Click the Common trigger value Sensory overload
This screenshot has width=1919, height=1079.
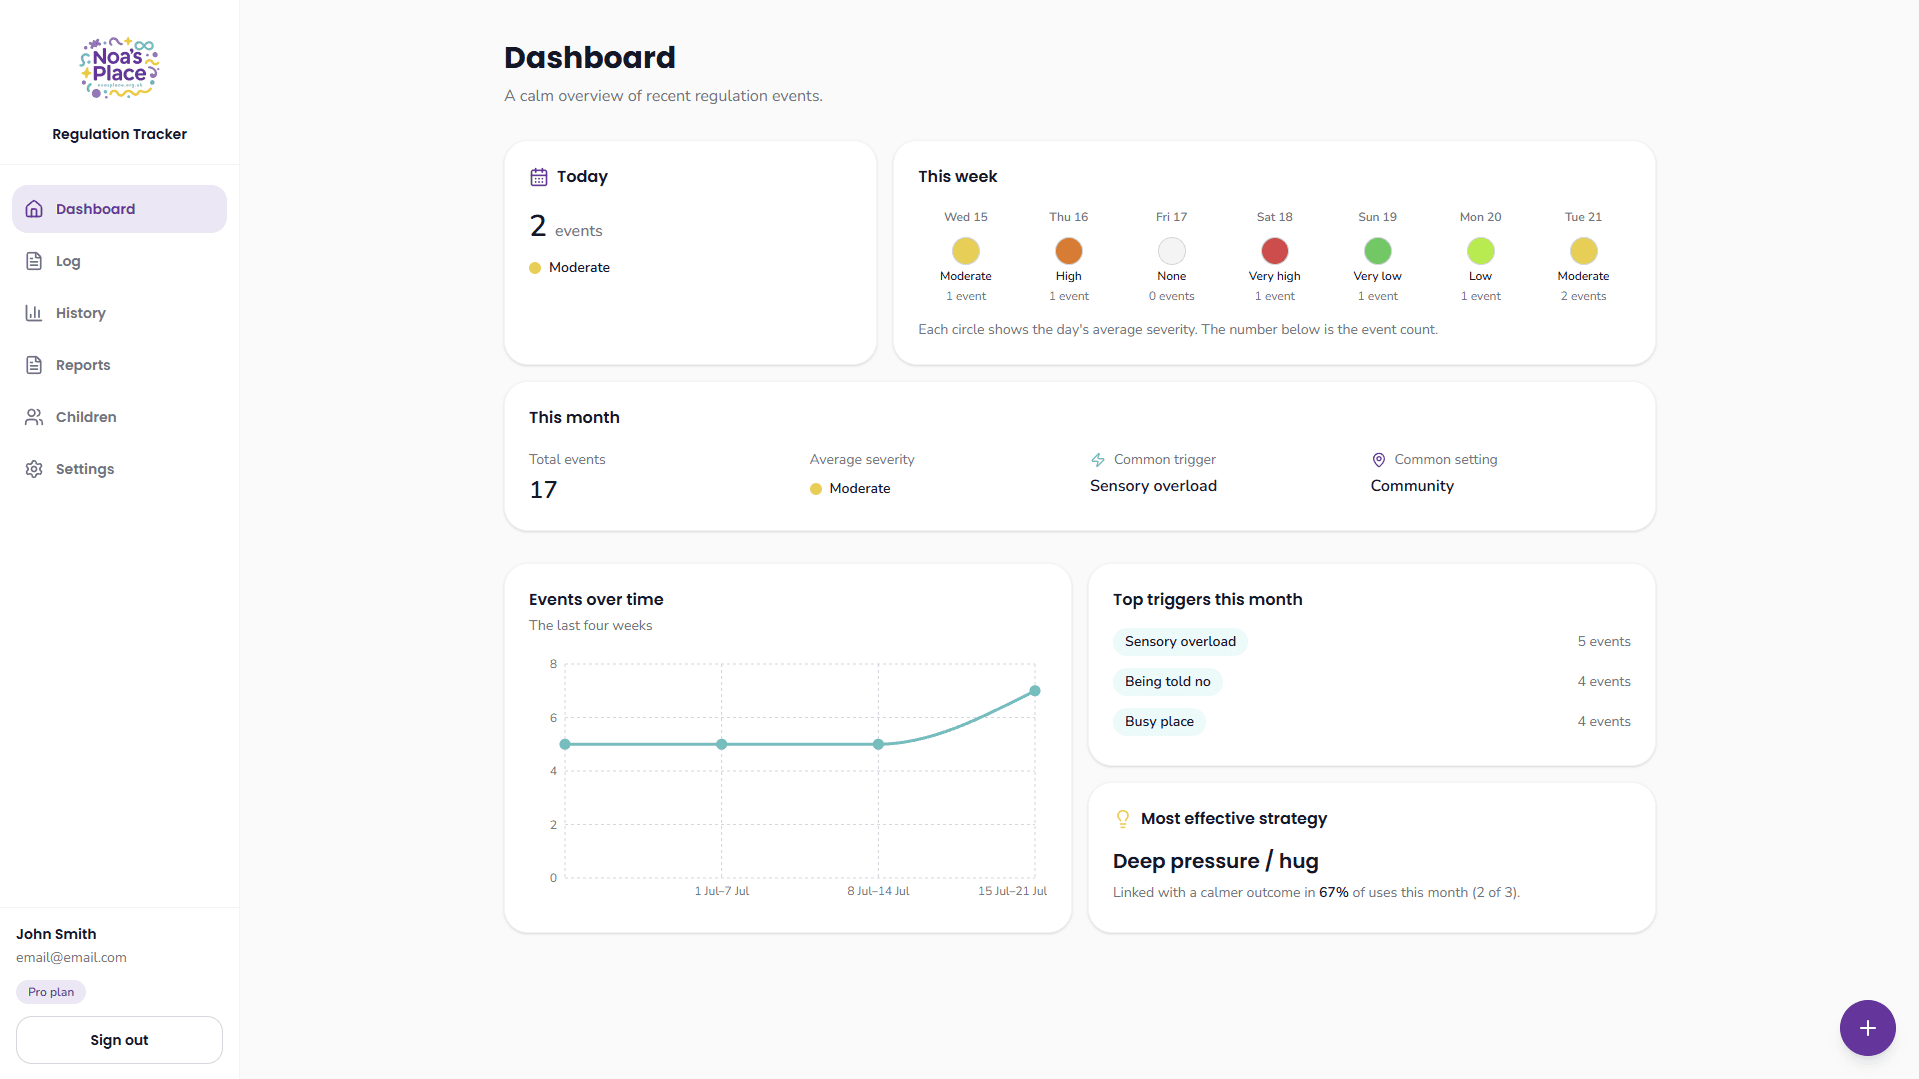(x=1153, y=486)
